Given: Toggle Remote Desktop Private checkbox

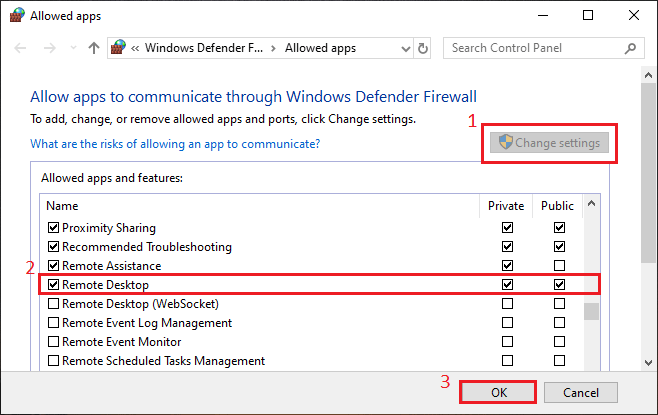Looking at the screenshot, I should [507, 284].
